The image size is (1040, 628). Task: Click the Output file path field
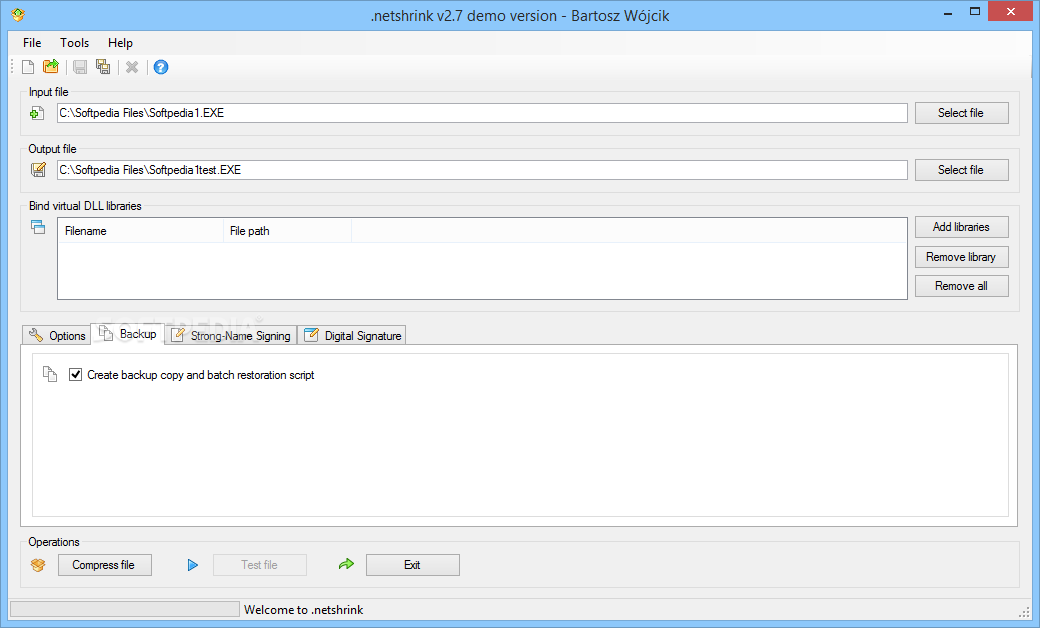482,170
